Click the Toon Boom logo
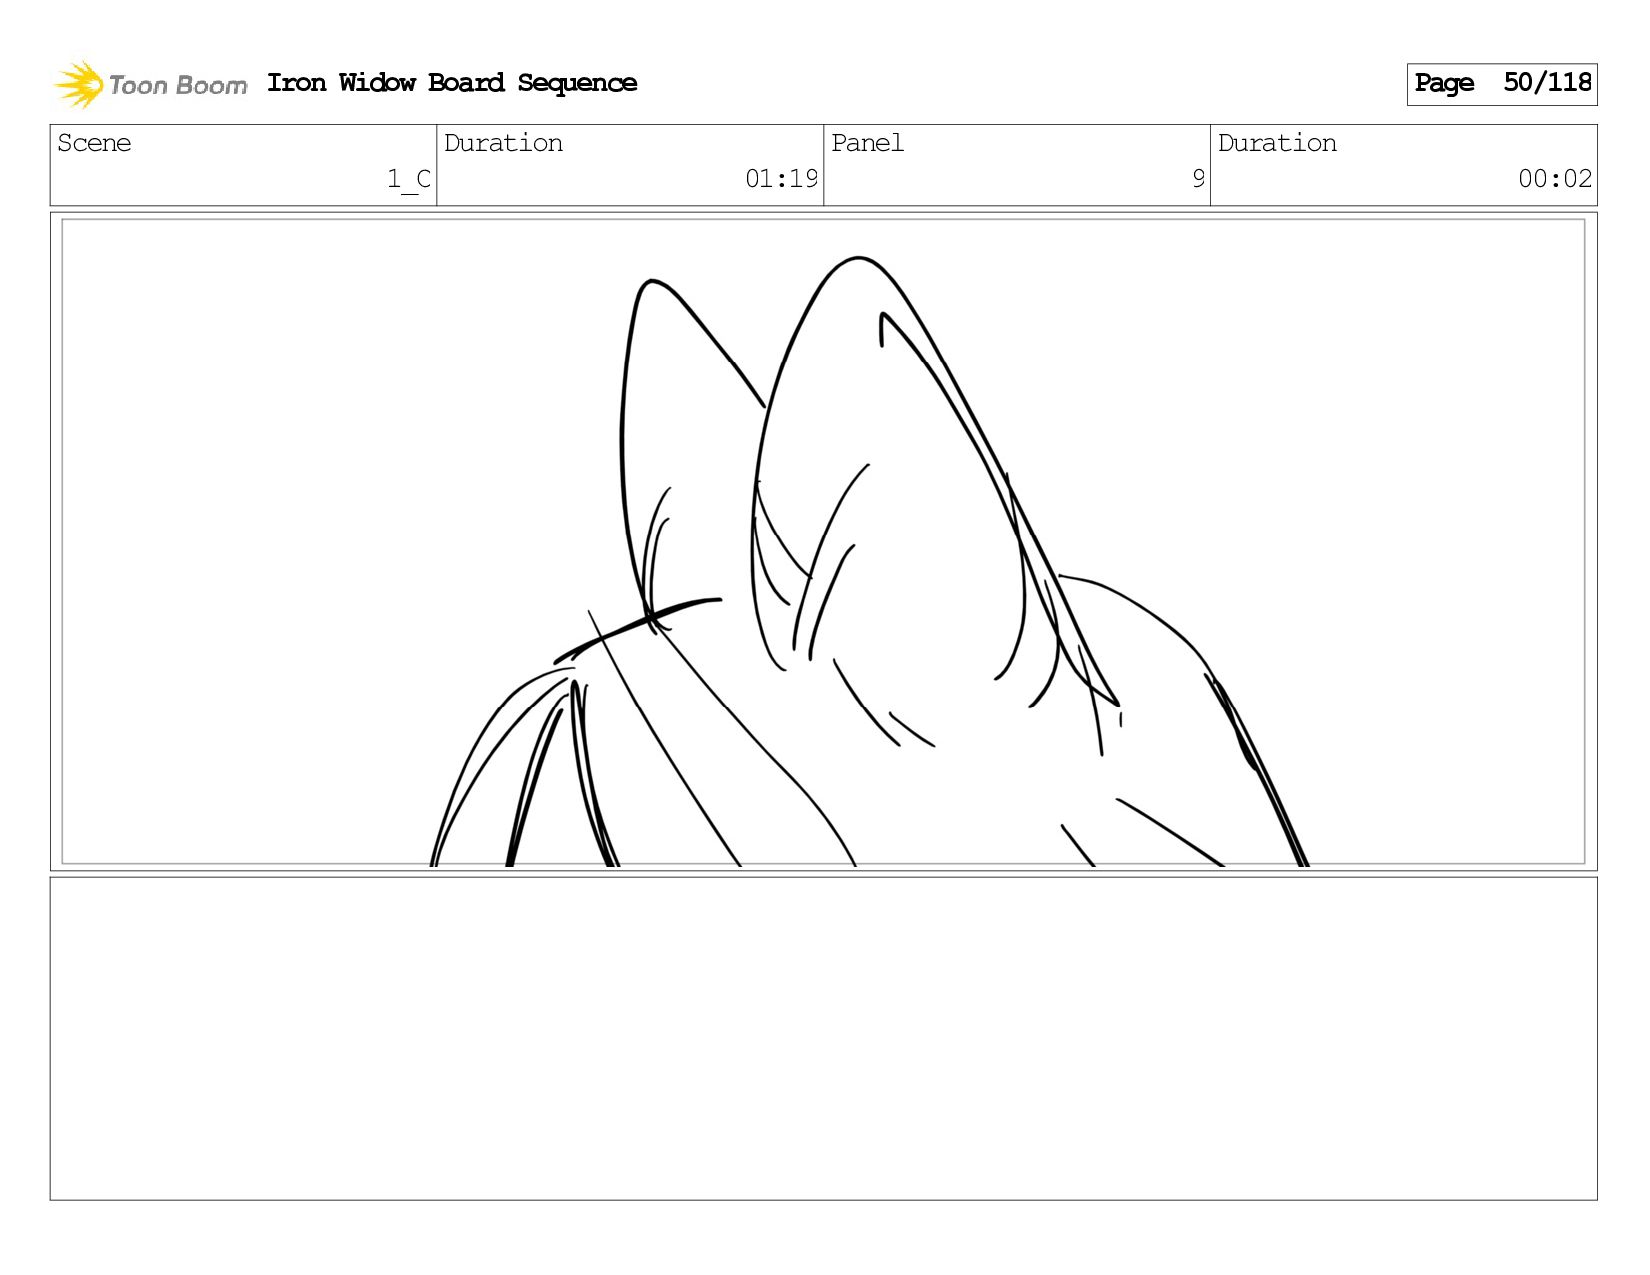 150,84
